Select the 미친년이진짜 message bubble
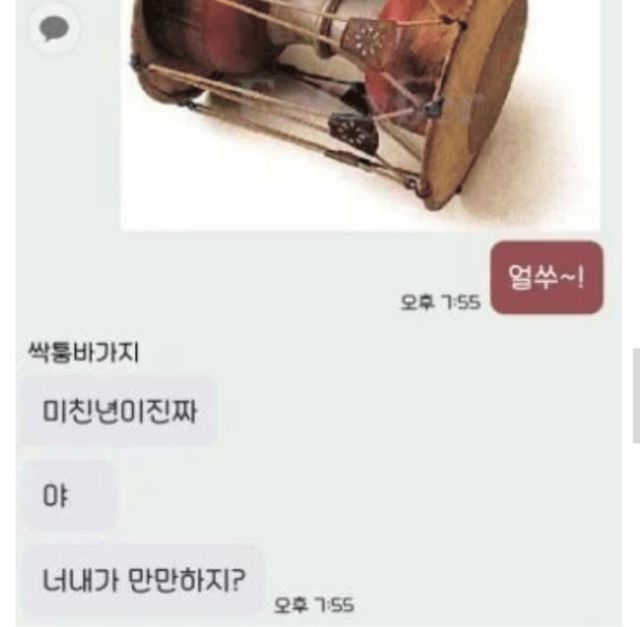Image resolution: width=640 pixels, height=627 pixels. point(119,411)
